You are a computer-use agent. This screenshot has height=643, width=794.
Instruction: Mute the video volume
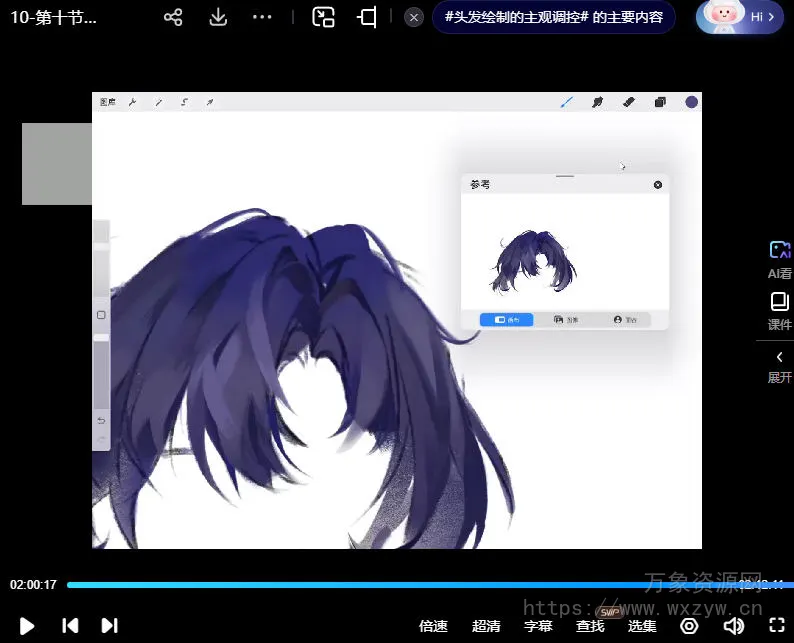tap(733, 626)
